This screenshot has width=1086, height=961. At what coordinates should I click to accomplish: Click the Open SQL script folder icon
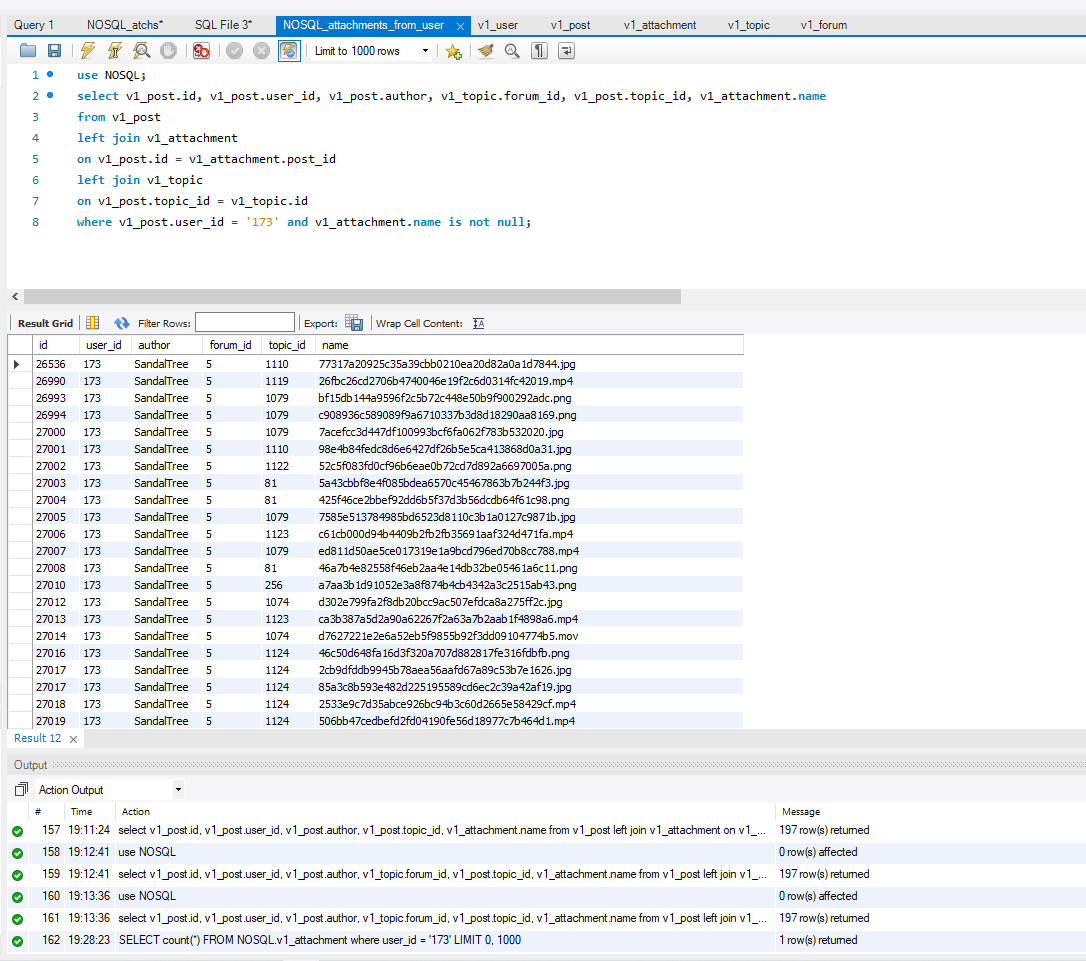point(27,51)
